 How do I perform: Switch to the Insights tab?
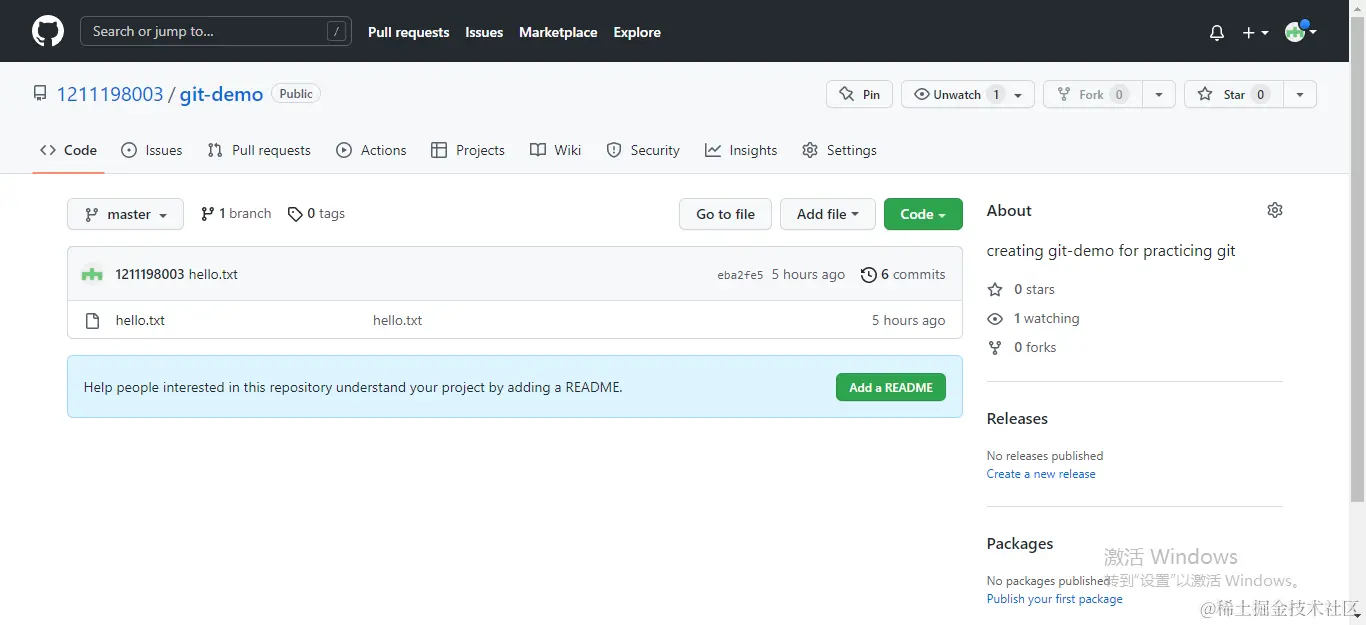741,150
